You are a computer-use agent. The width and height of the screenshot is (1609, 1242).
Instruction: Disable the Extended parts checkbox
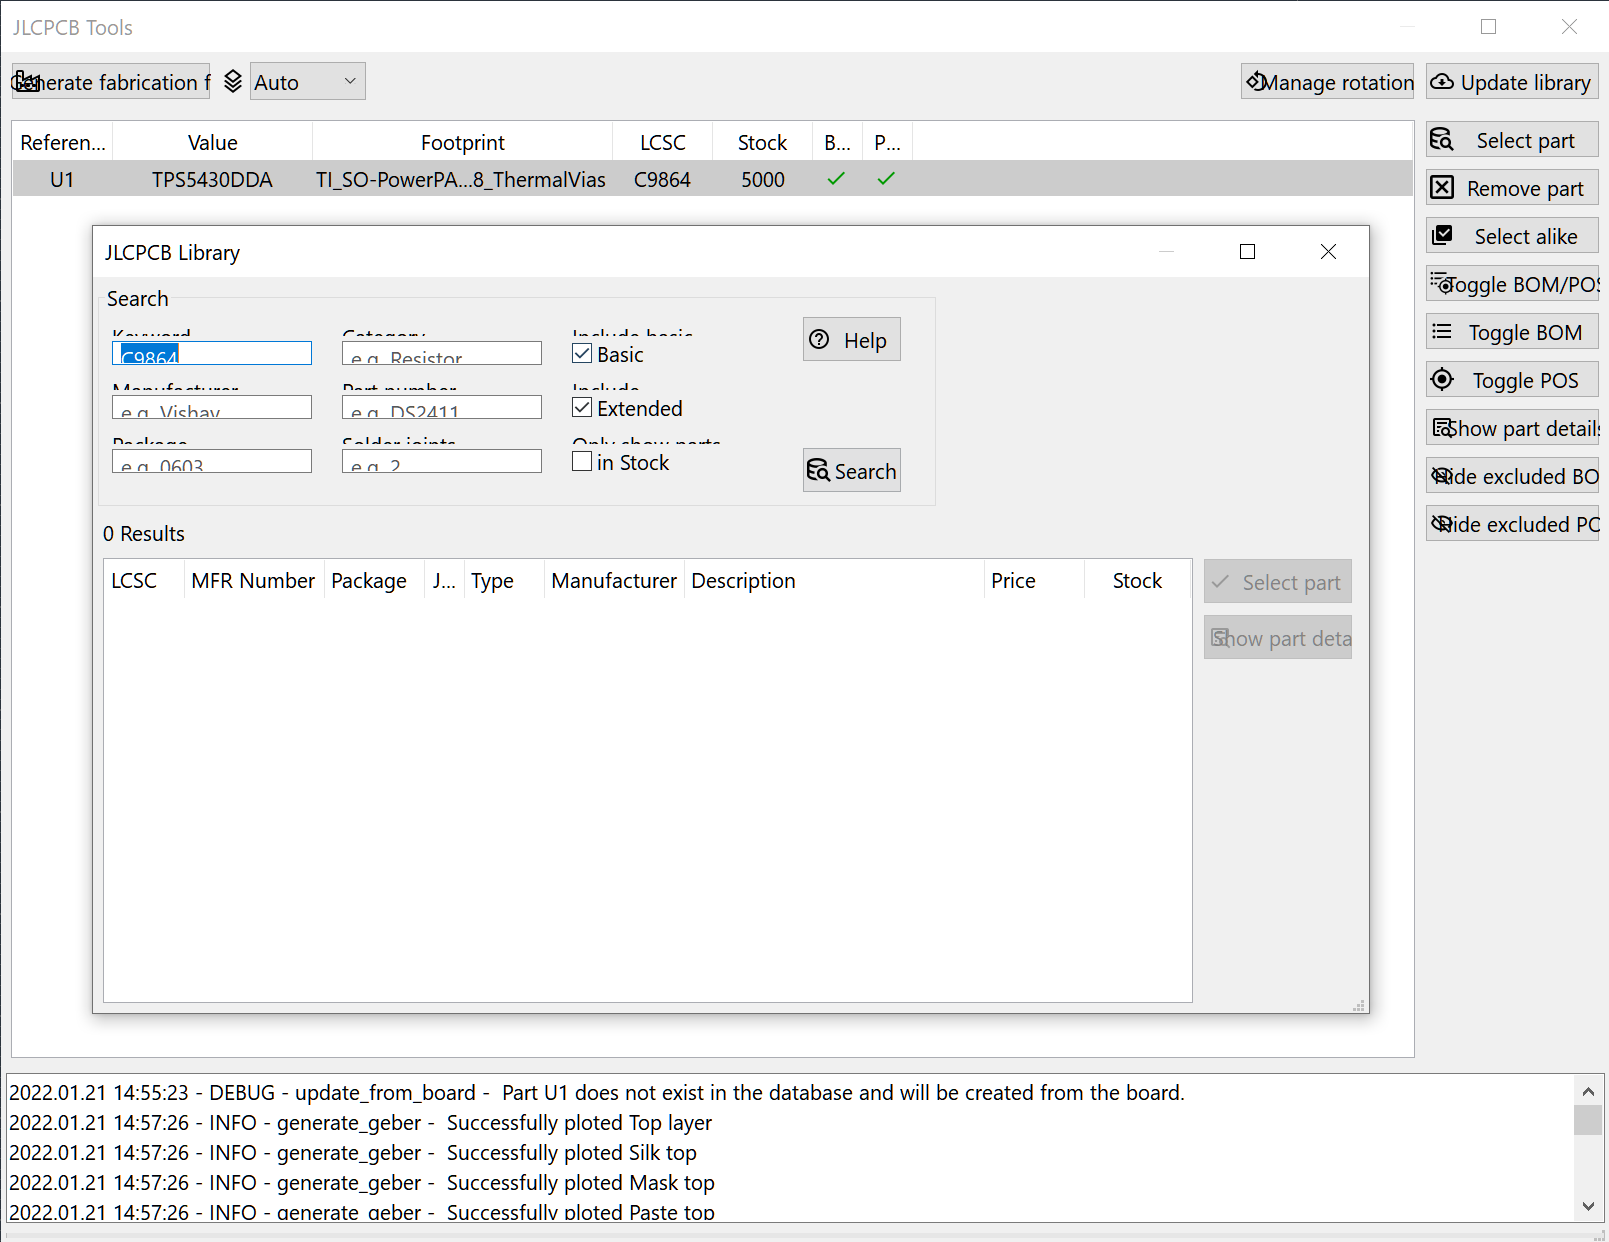(582, 407)
